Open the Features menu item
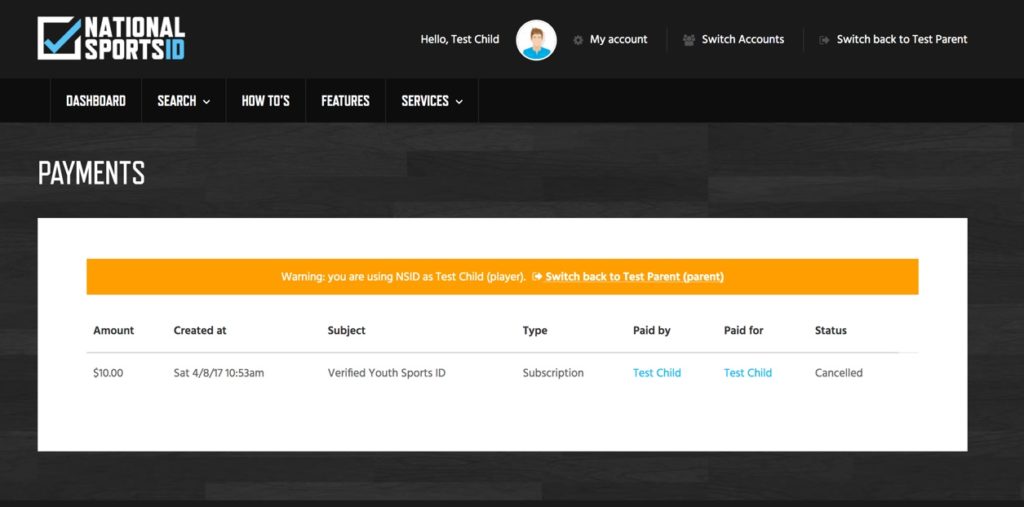This screenshot has width=1024, height=507. coord(345,101)
